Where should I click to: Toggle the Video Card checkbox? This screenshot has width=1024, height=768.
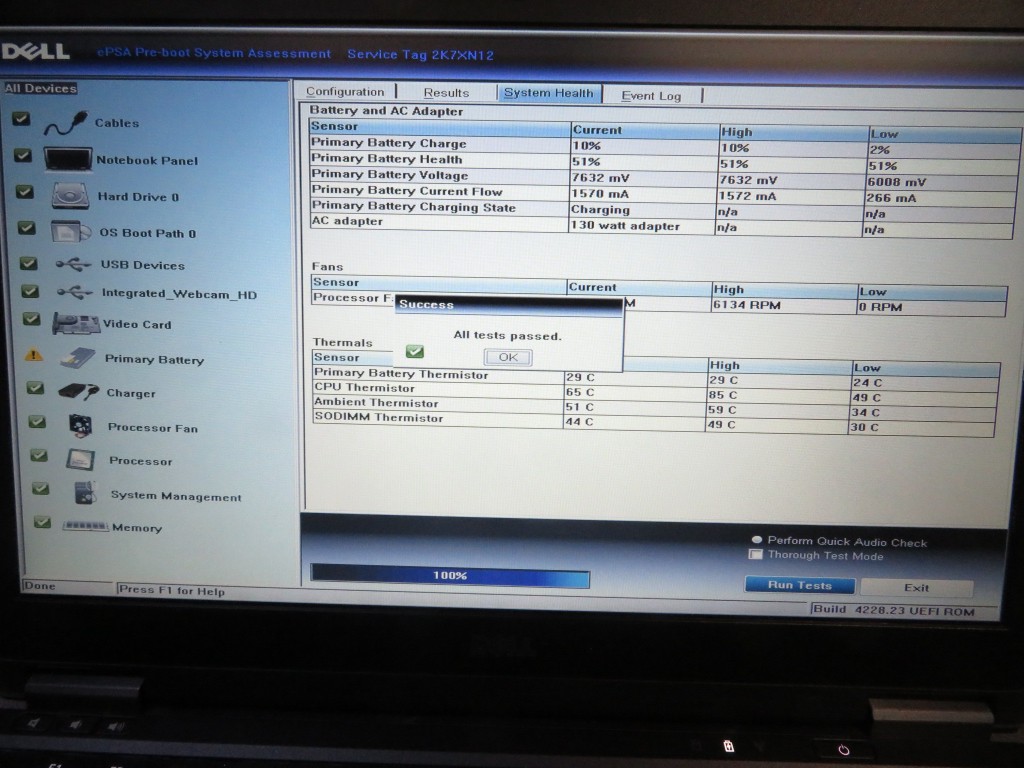click(x=31, y=319)
